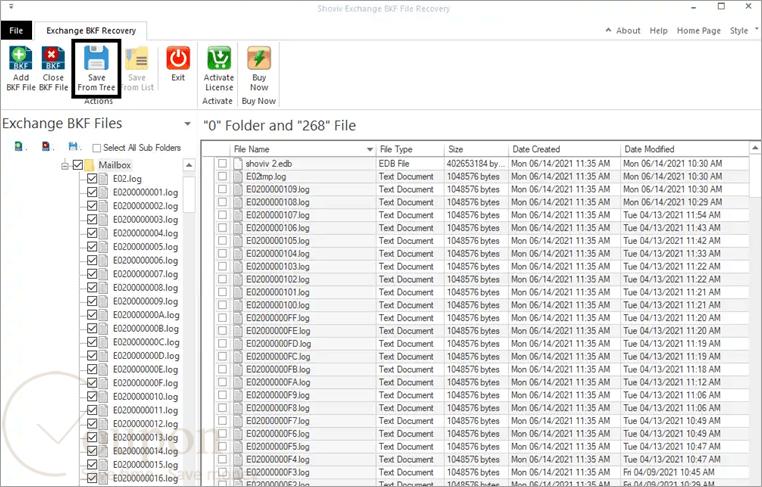Click the Save From List icon
Image resolution: width=762 pixels, height=487 pixels.
(x=137, y=58)
